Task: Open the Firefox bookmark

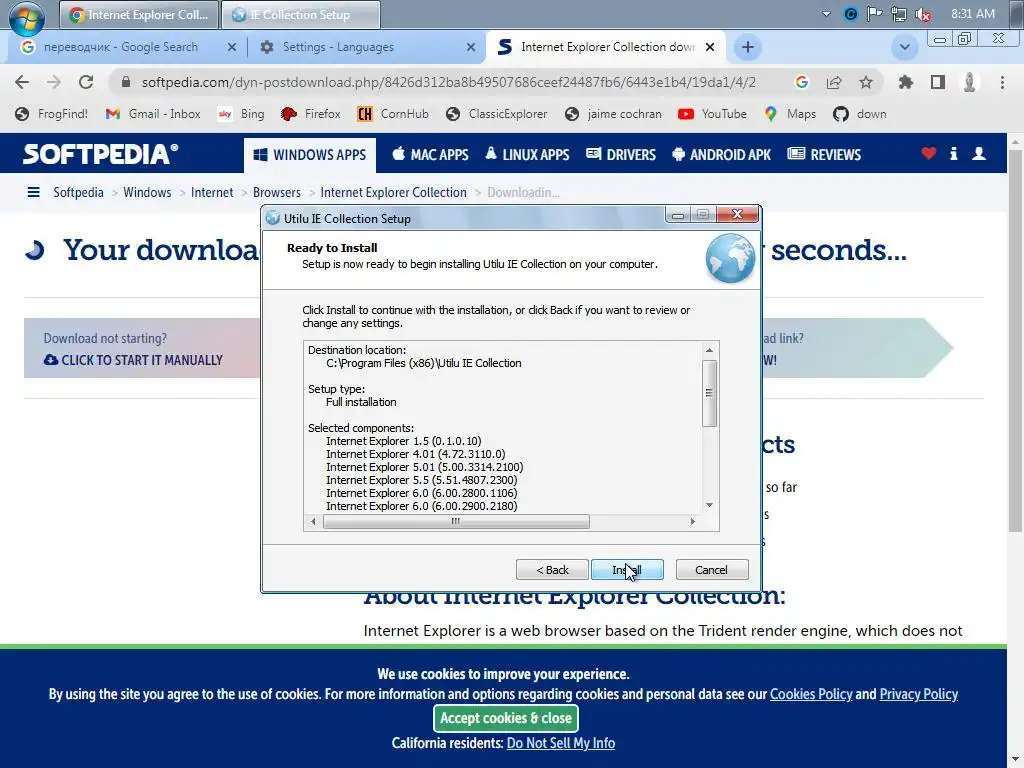Action: 310,114
